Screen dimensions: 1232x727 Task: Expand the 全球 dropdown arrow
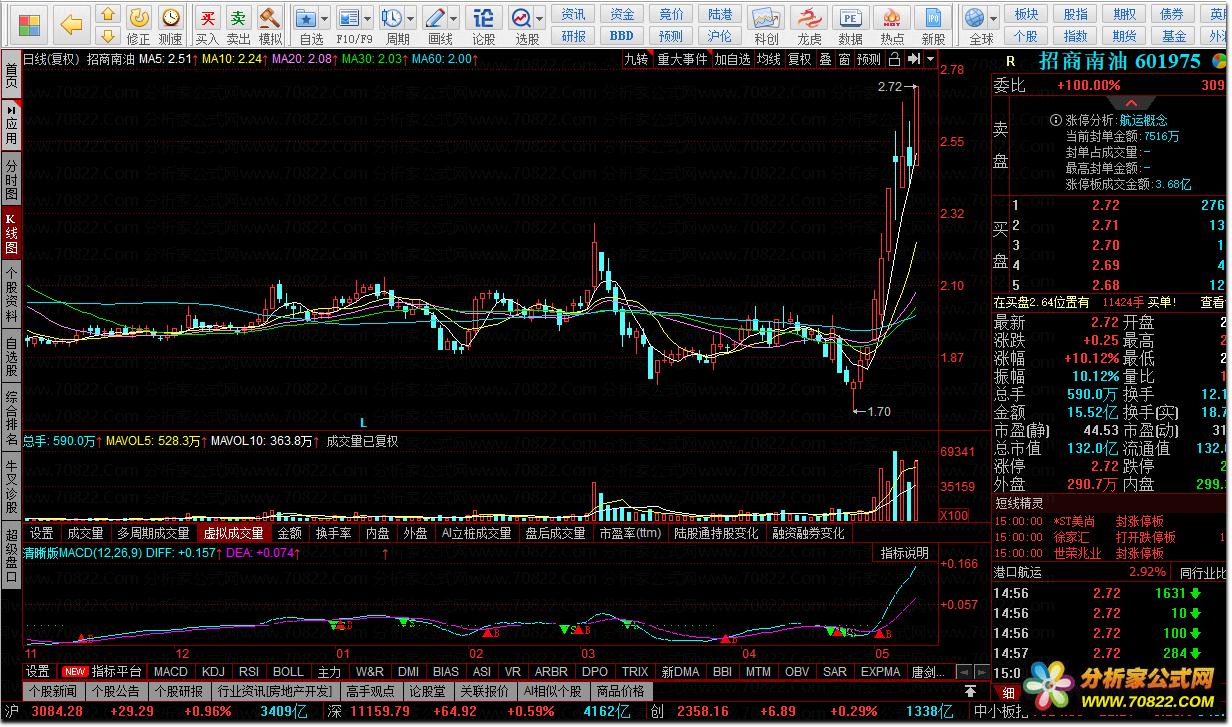pos(995,18)
